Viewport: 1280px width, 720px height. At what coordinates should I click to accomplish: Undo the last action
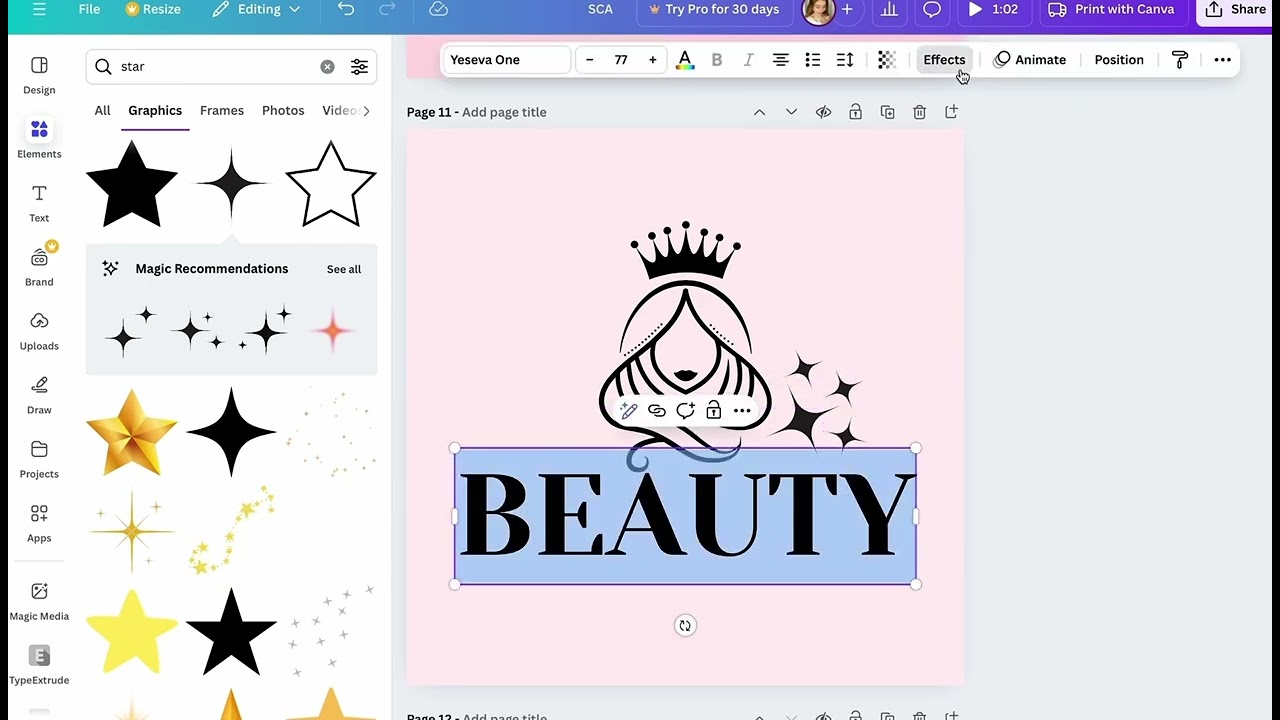click(x=346, y=9)
